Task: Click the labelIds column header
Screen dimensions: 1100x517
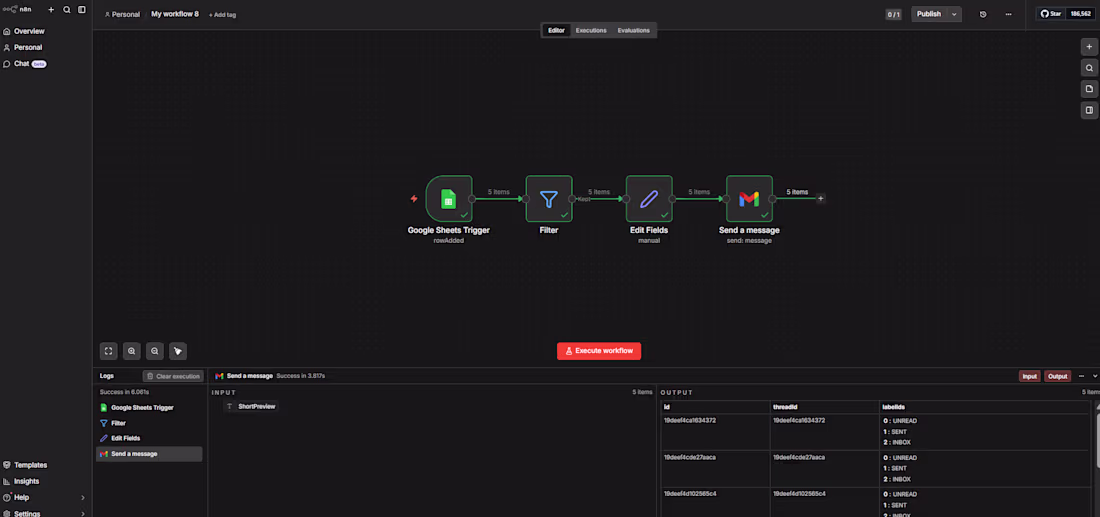Action: point(984,407)
